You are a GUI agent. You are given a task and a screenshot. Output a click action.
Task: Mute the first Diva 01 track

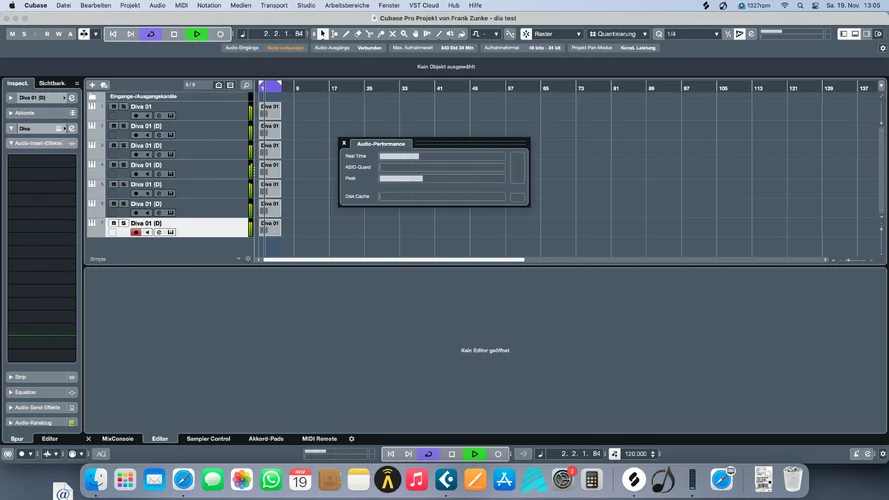pos(113,106)
